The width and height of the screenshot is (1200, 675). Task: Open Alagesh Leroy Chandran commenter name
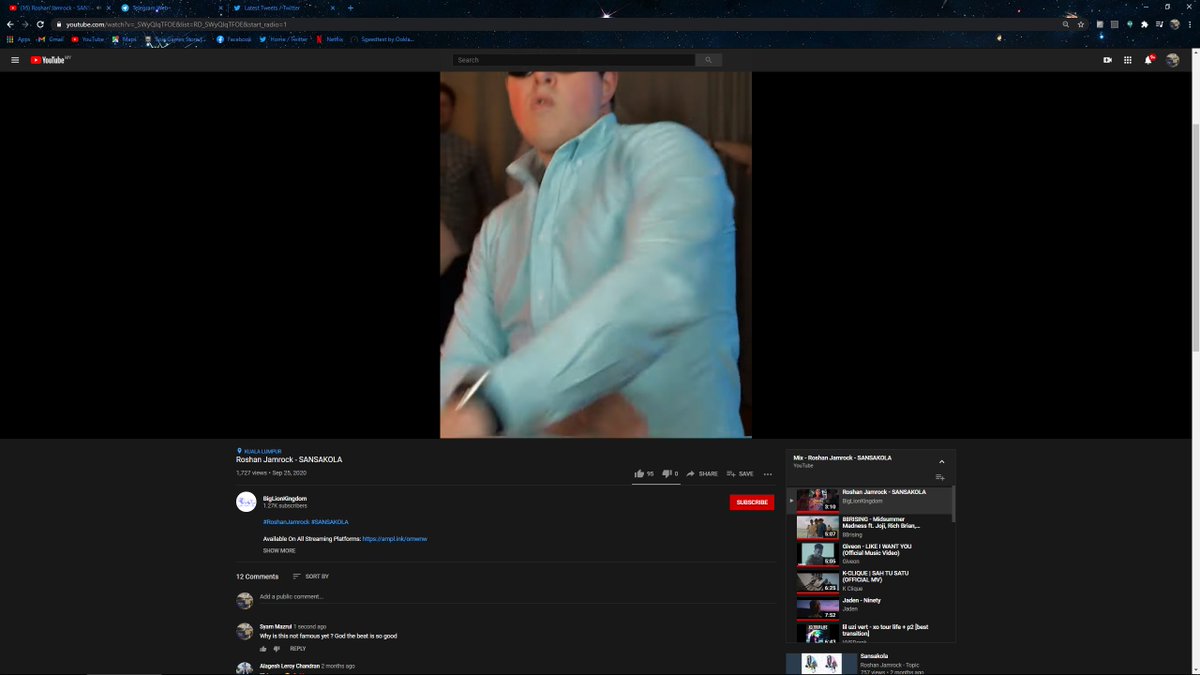pyautogui.click(x=289, y=666)
